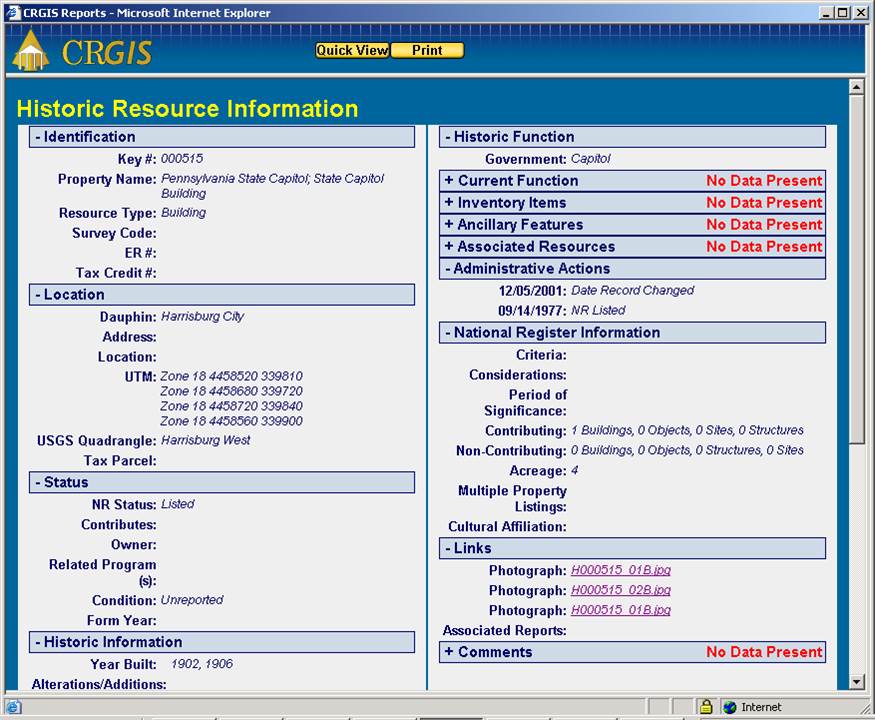
Task: Click the Condition value Unreported
Action: pos(192,600)
